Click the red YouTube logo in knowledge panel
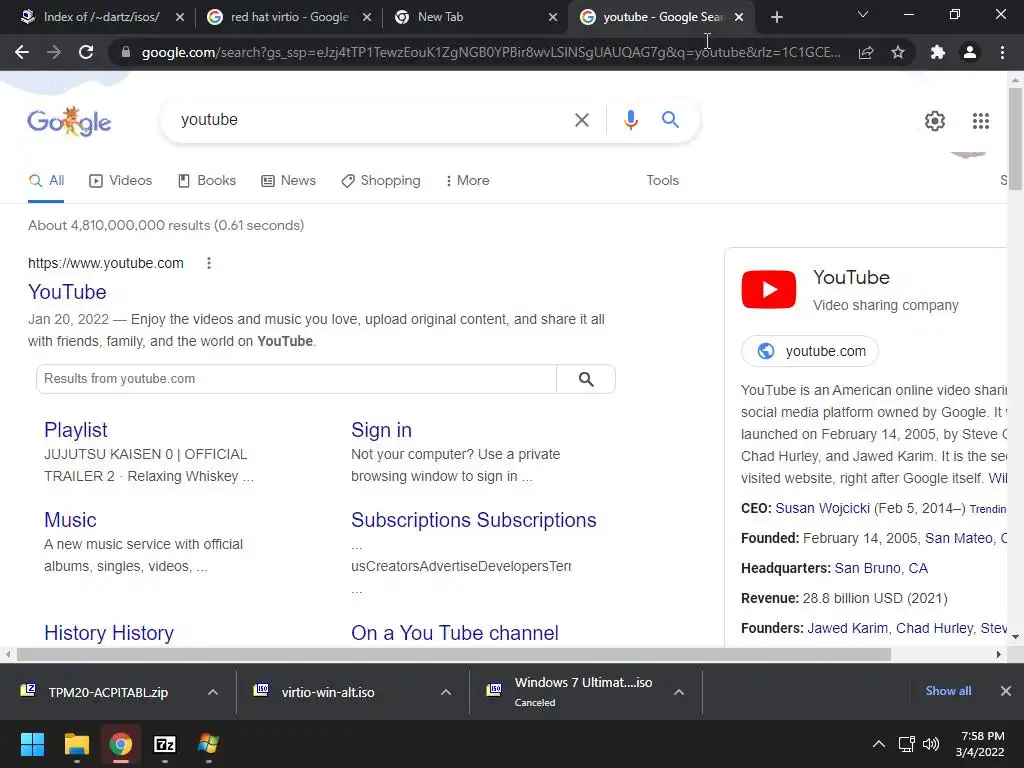This screenshot has height=768, width=1024. click(769, 289)
